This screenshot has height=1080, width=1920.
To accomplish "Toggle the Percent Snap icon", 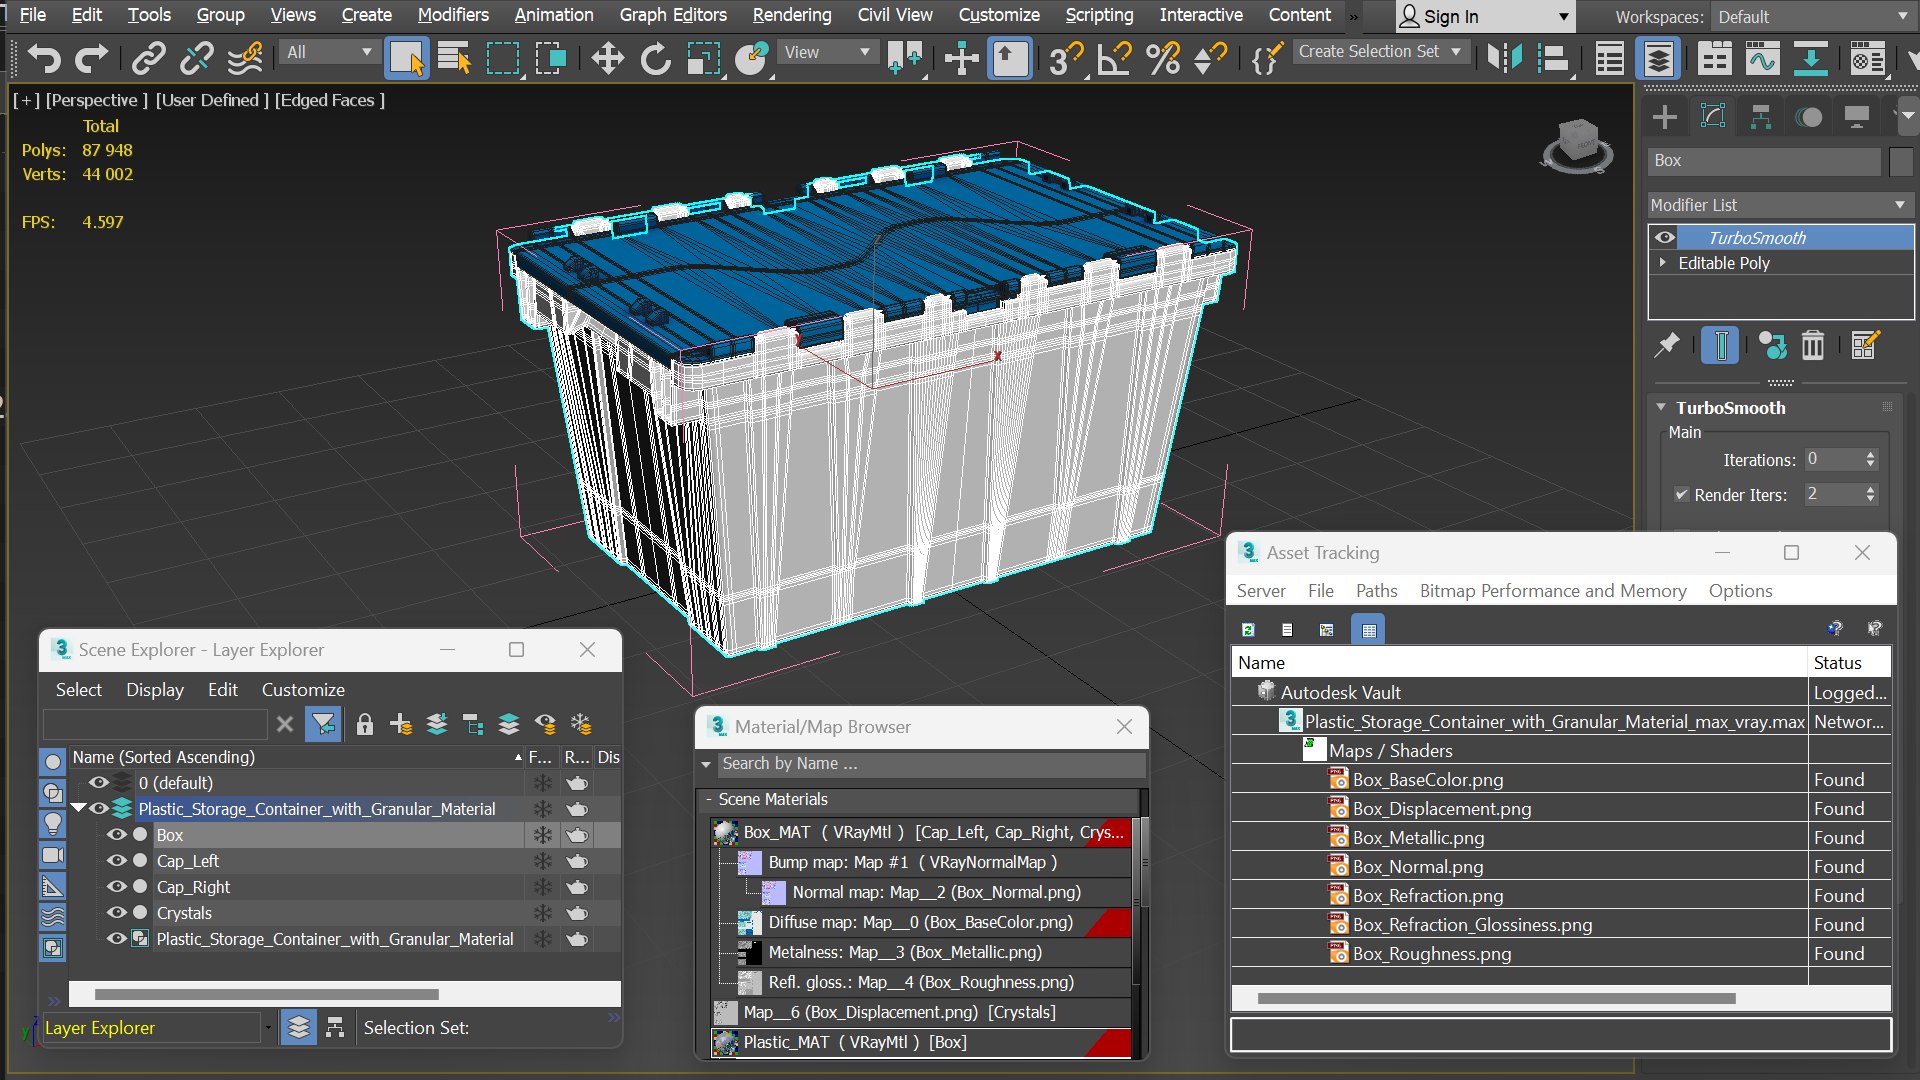I will [1162, 58].
